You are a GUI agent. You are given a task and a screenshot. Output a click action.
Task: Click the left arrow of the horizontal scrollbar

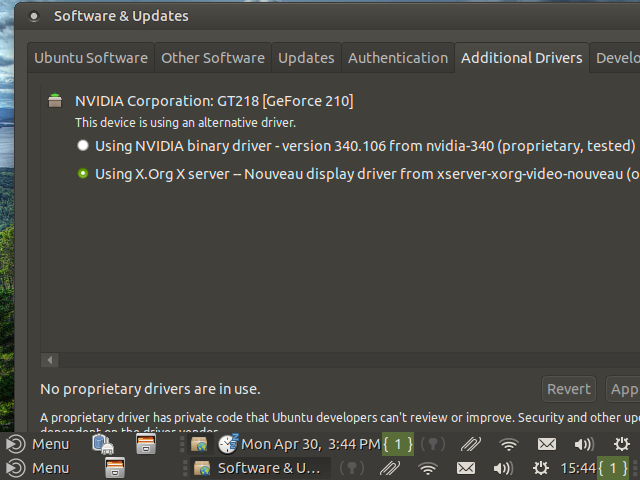coord(50,360)
